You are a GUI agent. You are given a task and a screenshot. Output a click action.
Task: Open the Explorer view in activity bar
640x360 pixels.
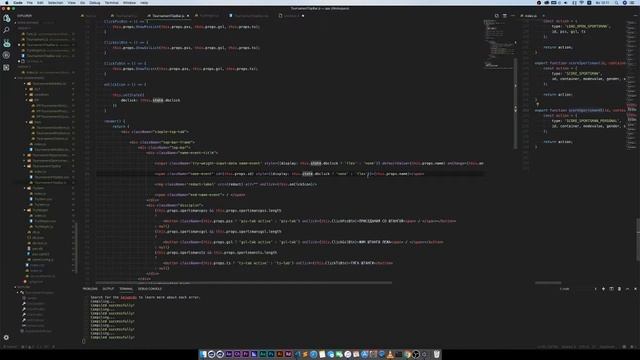(6, 18)
